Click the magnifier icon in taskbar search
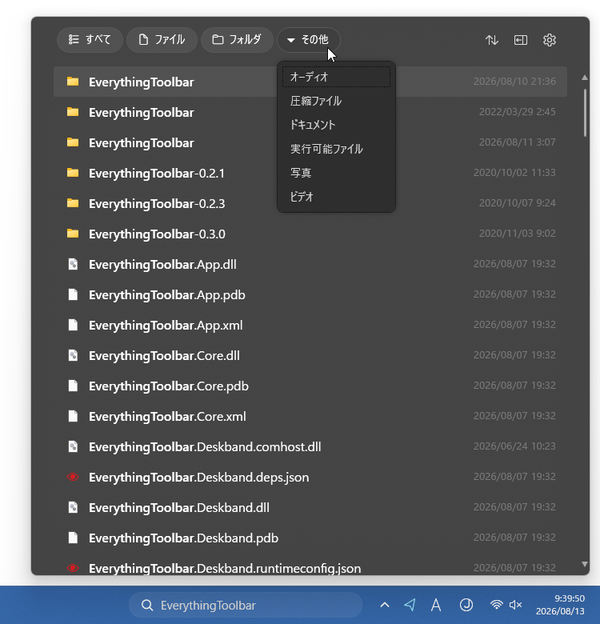 pyautogui.click(x=147, y=605)
